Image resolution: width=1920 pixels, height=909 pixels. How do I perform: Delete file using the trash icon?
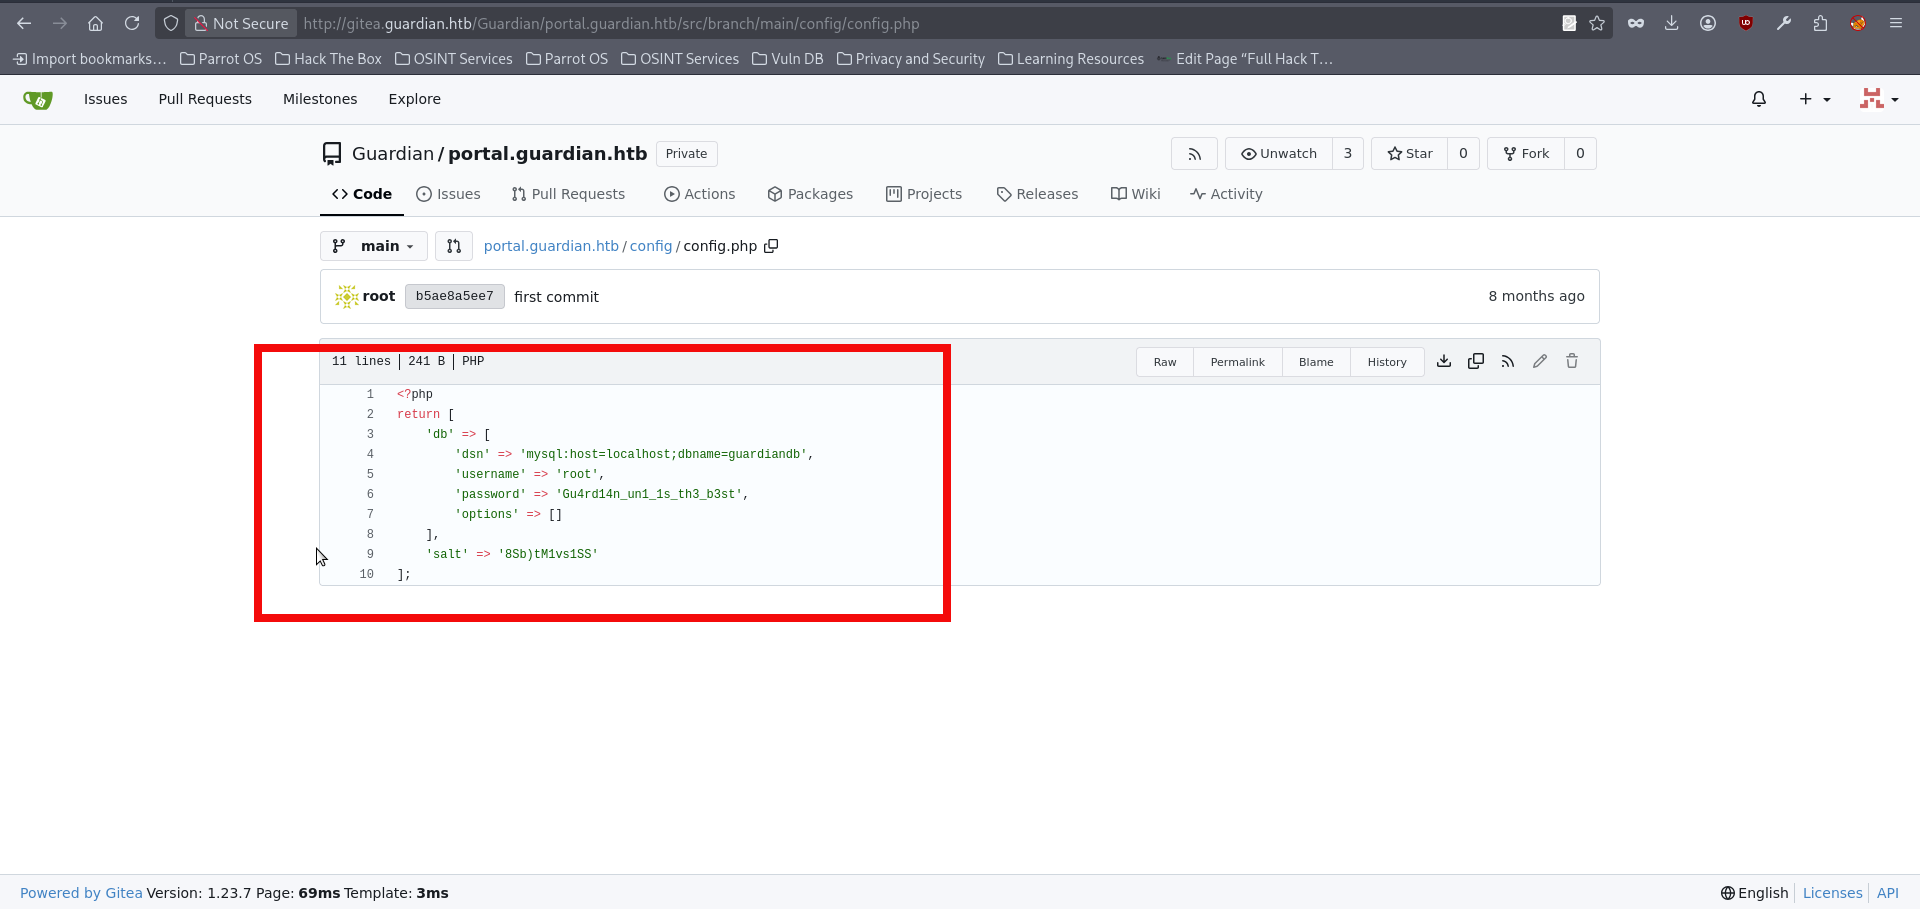point(1572,362)
